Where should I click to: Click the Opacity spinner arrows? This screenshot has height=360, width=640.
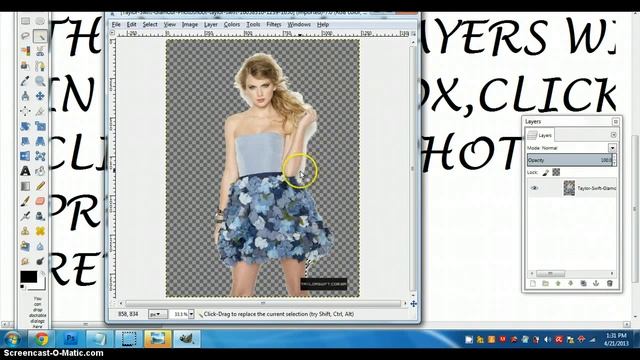click(x=614, y=160)
